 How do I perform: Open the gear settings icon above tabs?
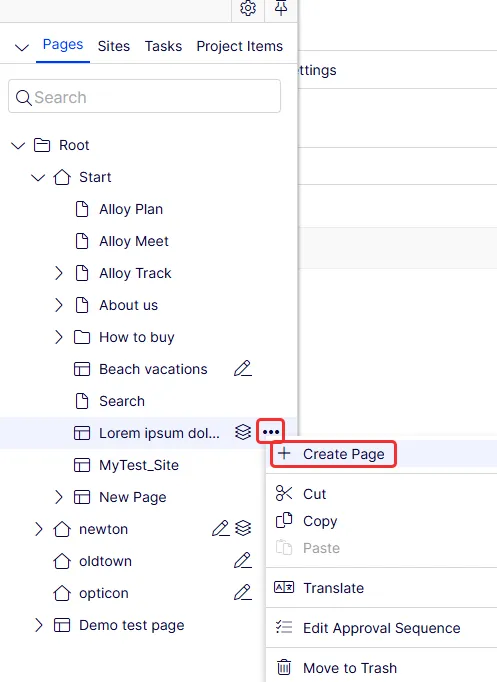point(248,8)
